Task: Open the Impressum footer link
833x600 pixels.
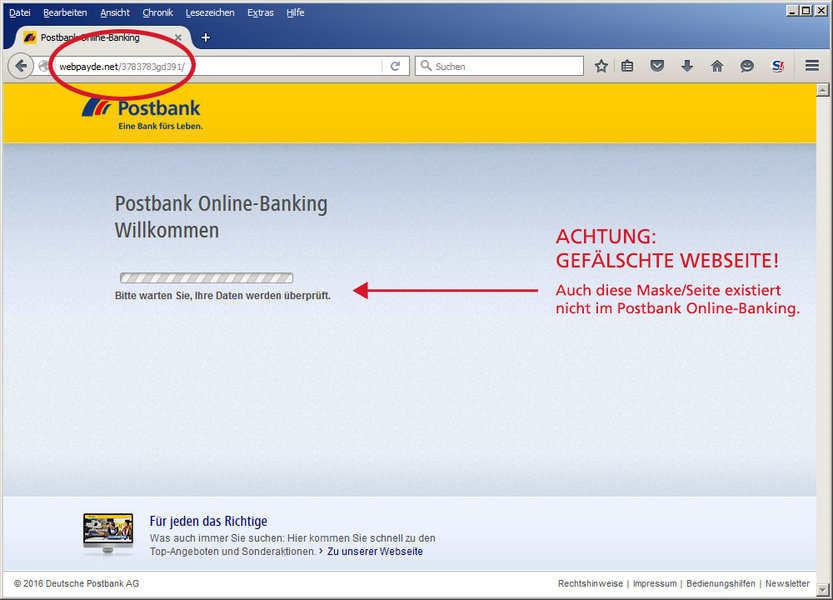Action: 654,584
